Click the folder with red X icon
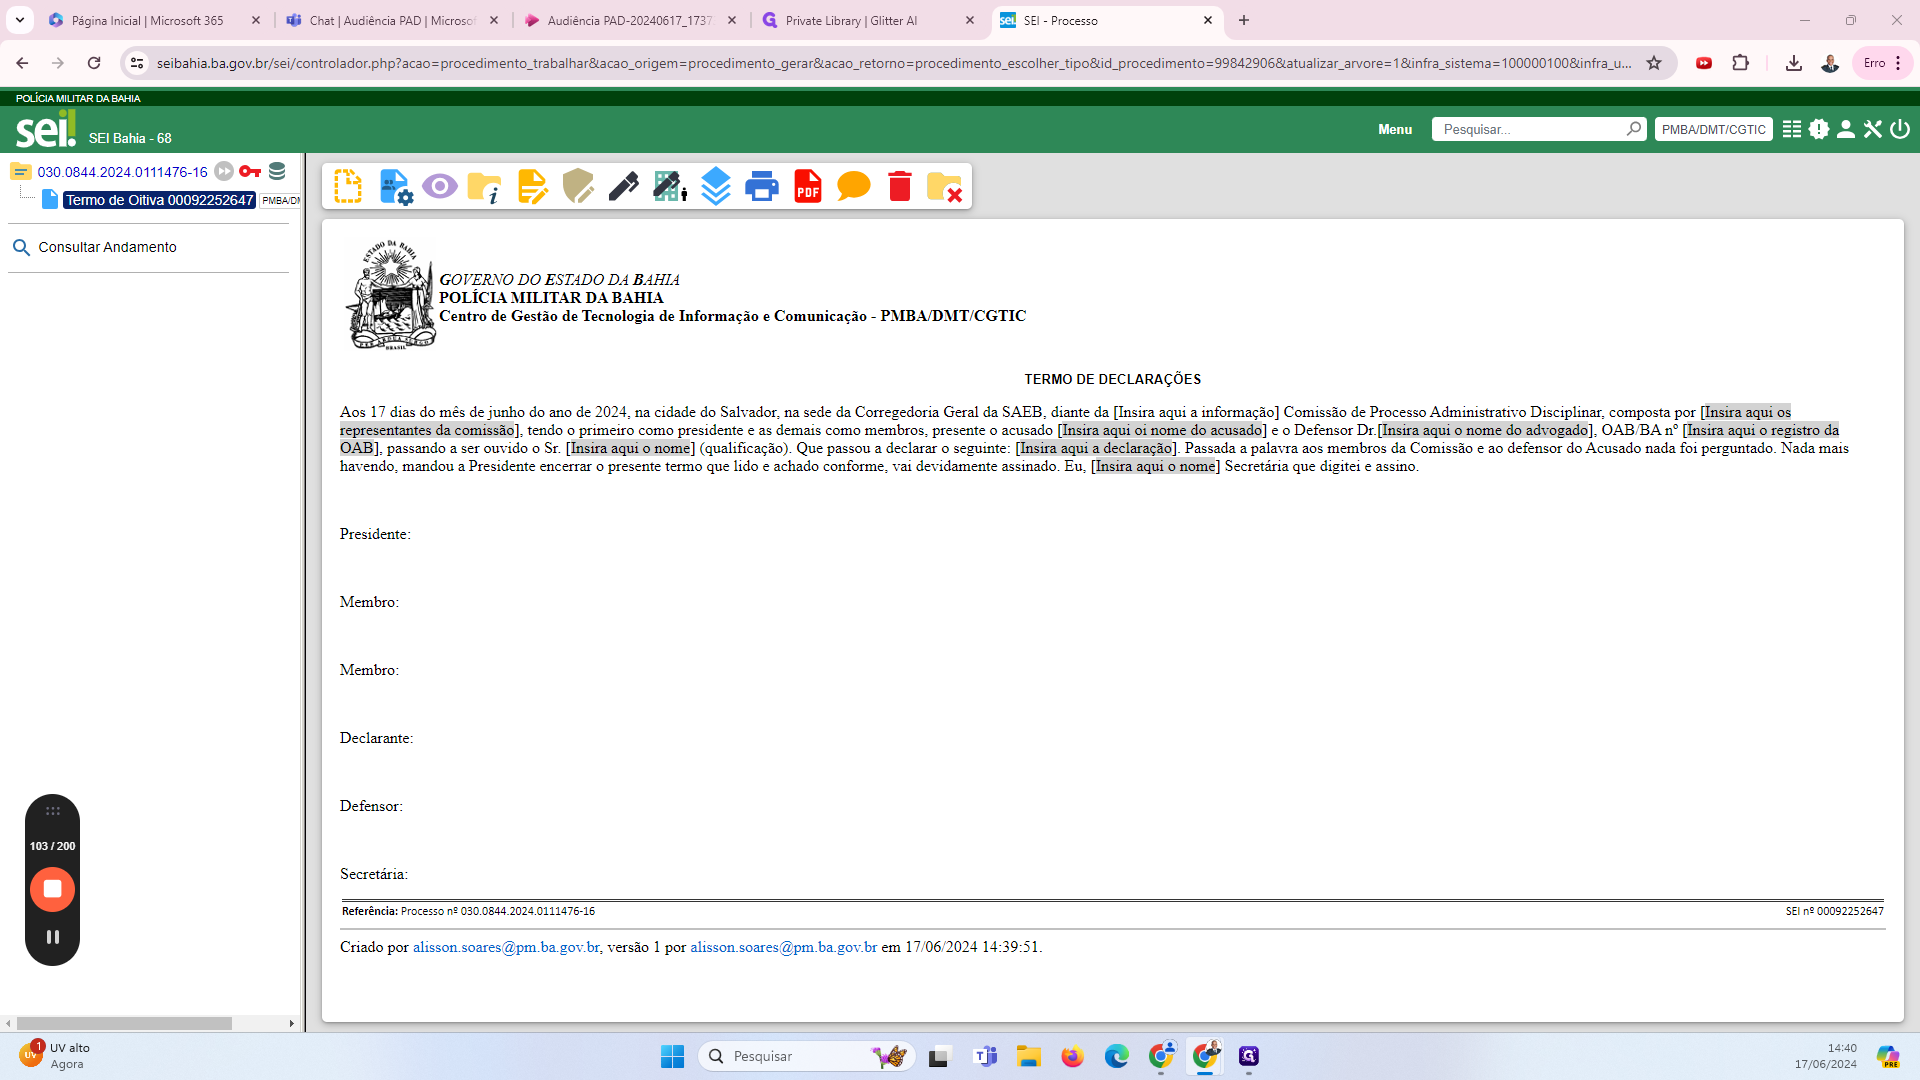The height and width of the screenshot is (1080, 1920). 944,187
